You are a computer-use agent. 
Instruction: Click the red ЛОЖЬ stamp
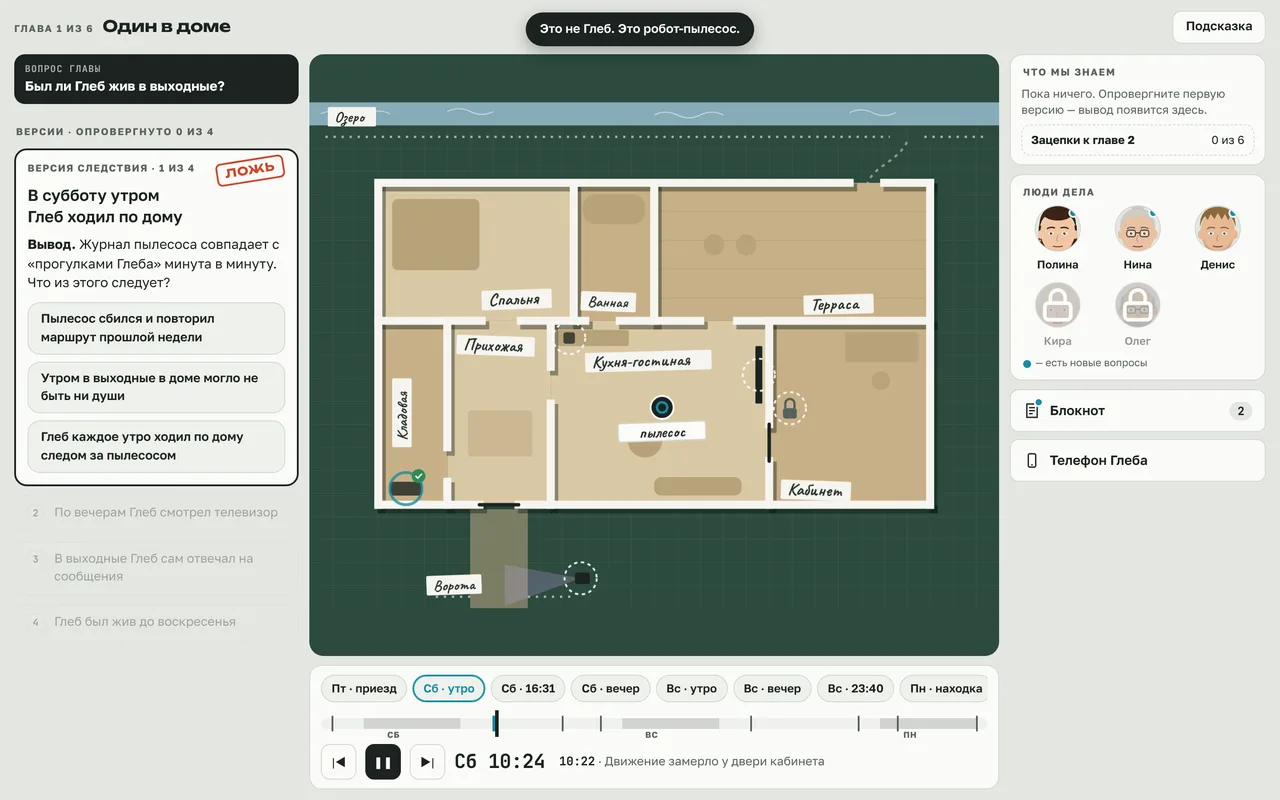(250, 170)
